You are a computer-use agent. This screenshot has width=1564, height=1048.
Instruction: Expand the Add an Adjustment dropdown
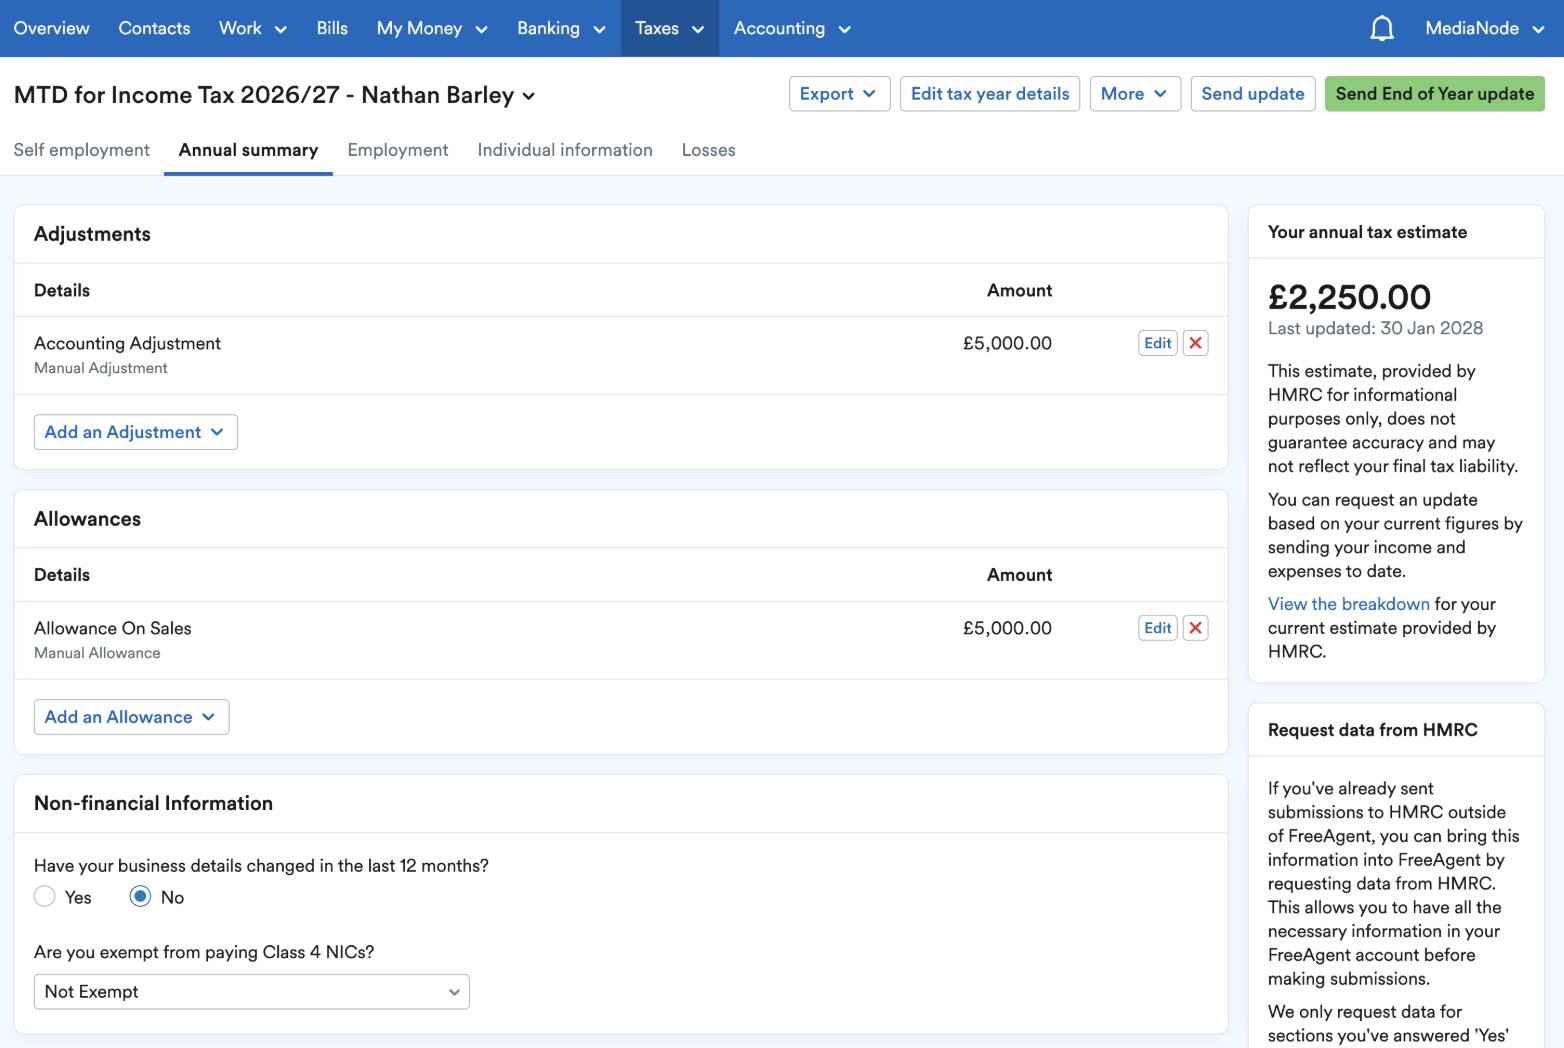click(x=136, y=432)
